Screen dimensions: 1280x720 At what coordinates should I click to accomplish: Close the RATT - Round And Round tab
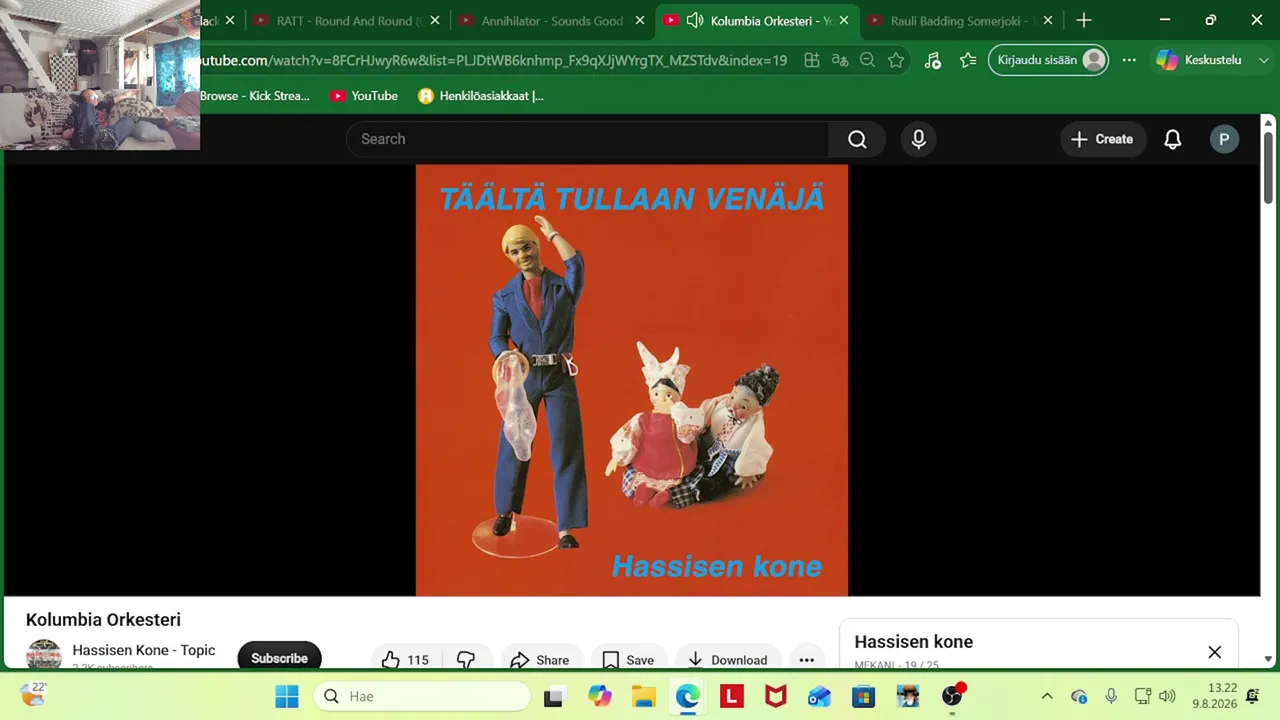[x=435, y=20]
